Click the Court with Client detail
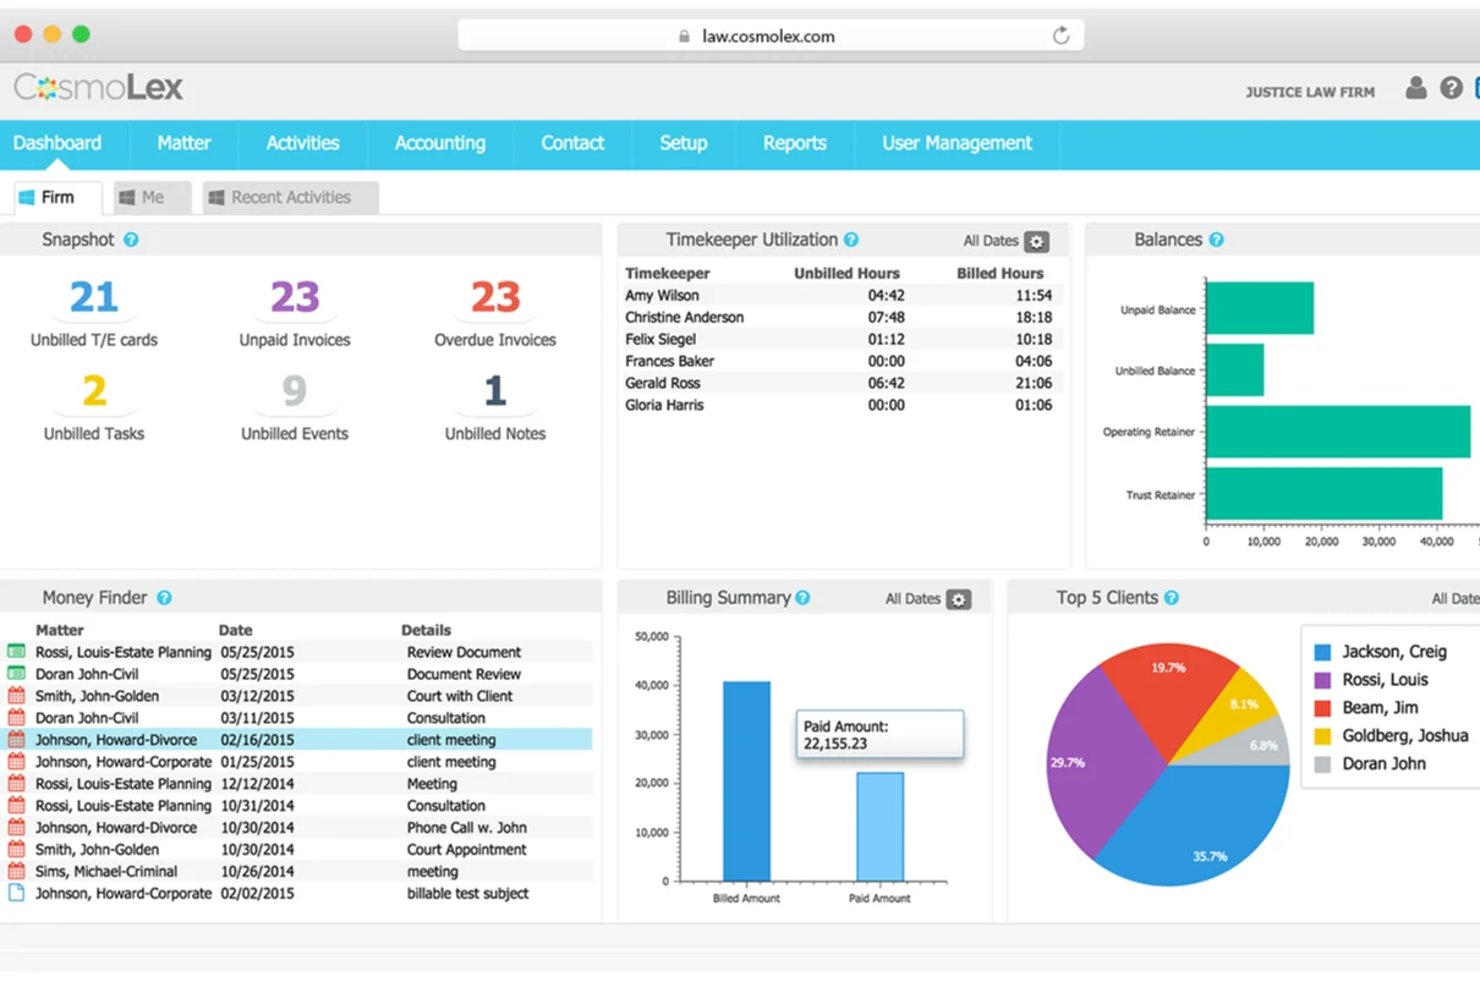 coord(459,696)
